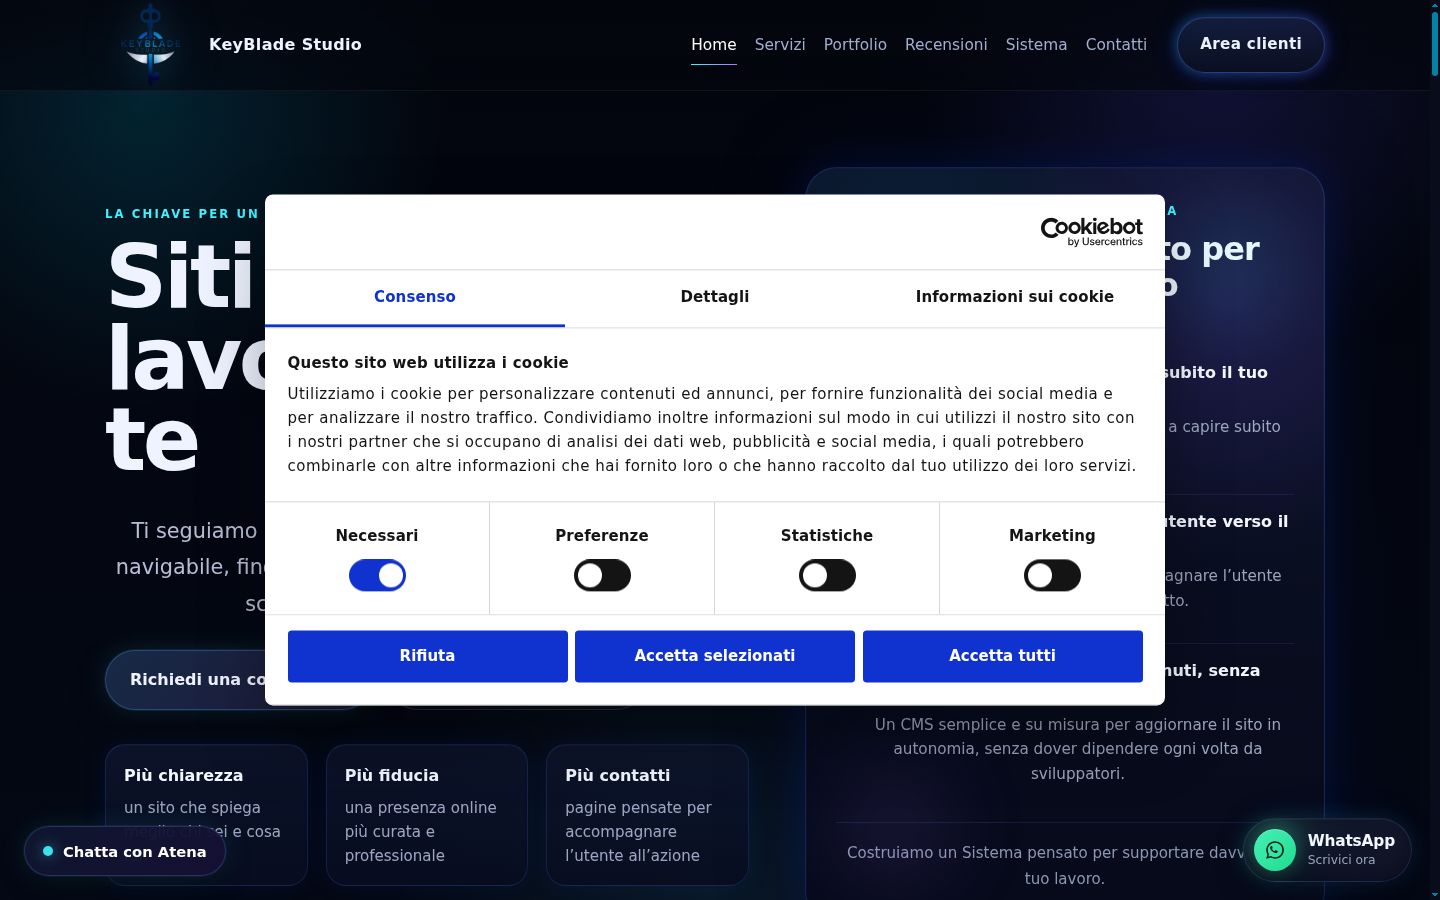Accept all cookies with Accetta tutti
This screenshot has height=900, width=1440.
coord(1003,656)
